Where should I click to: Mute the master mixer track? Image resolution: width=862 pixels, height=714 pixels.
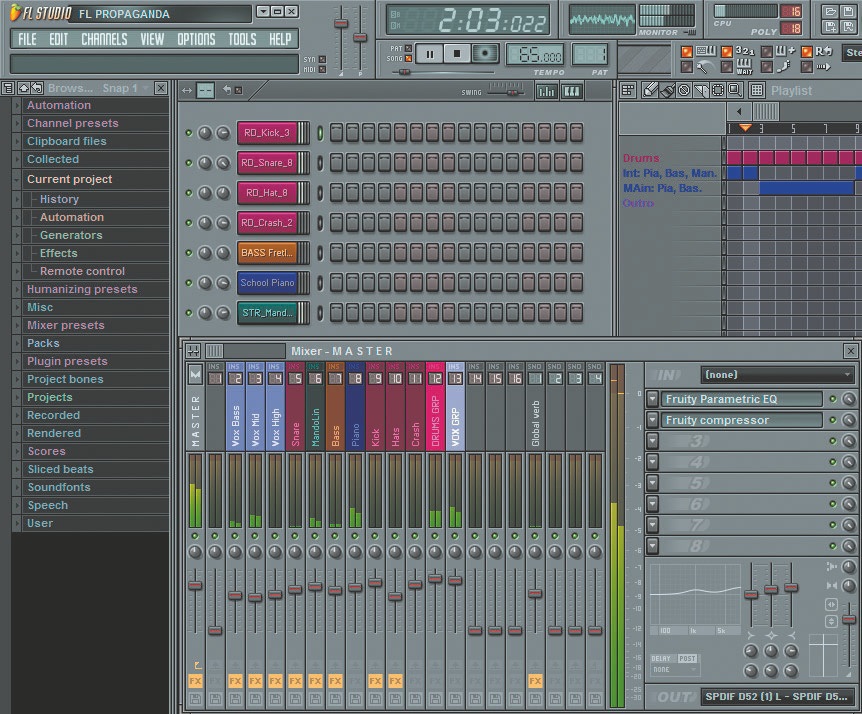[x=195, y=535]
